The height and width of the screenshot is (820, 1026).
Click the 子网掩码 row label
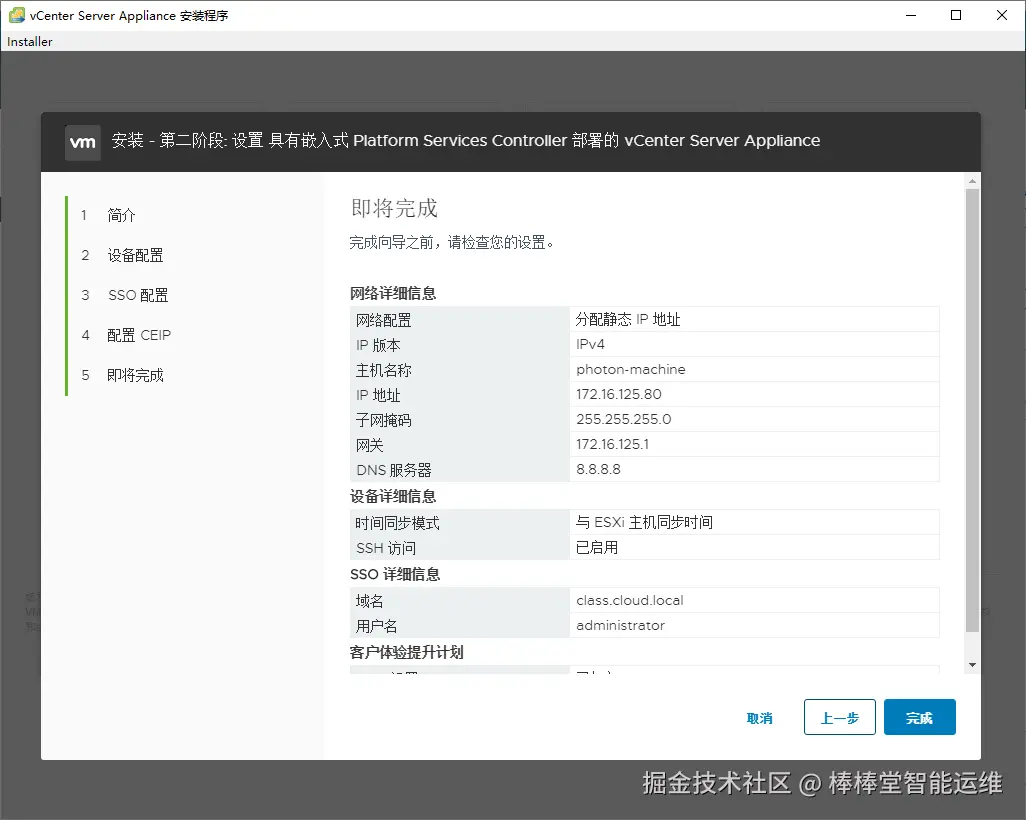(x=383, y=420)
